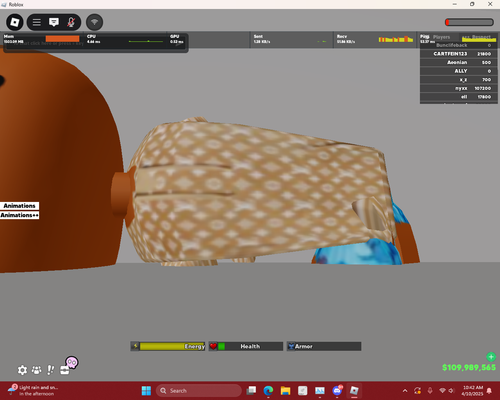This screenshot has height=400, width=500.
Task: Open Microsoft Edge from the taskbar
Action: [268, 391]
